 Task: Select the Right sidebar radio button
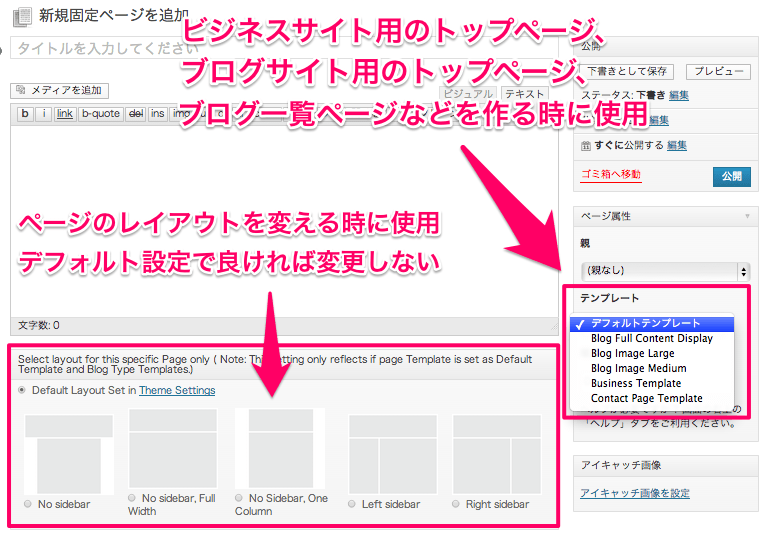click(456, 504)
